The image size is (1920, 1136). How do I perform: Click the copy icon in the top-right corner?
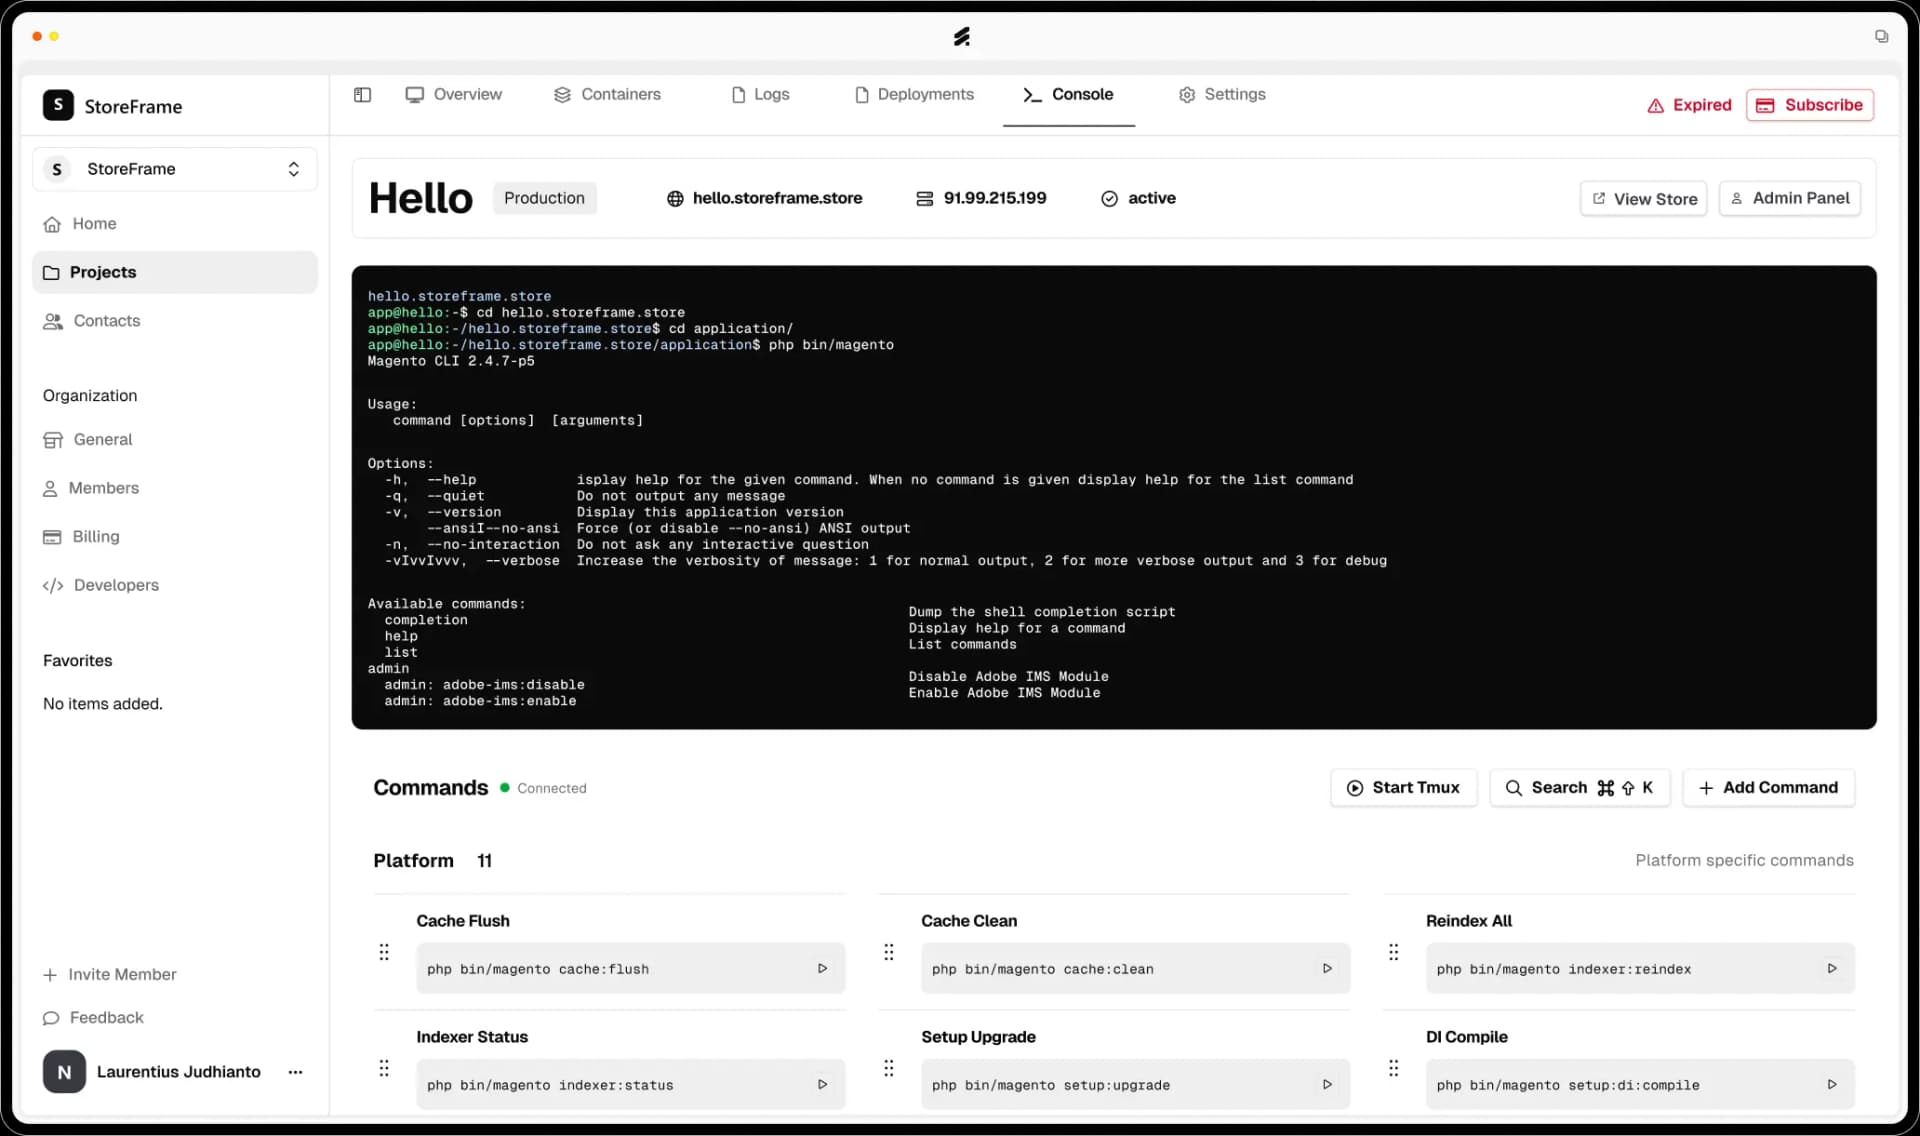(1881, 36)
